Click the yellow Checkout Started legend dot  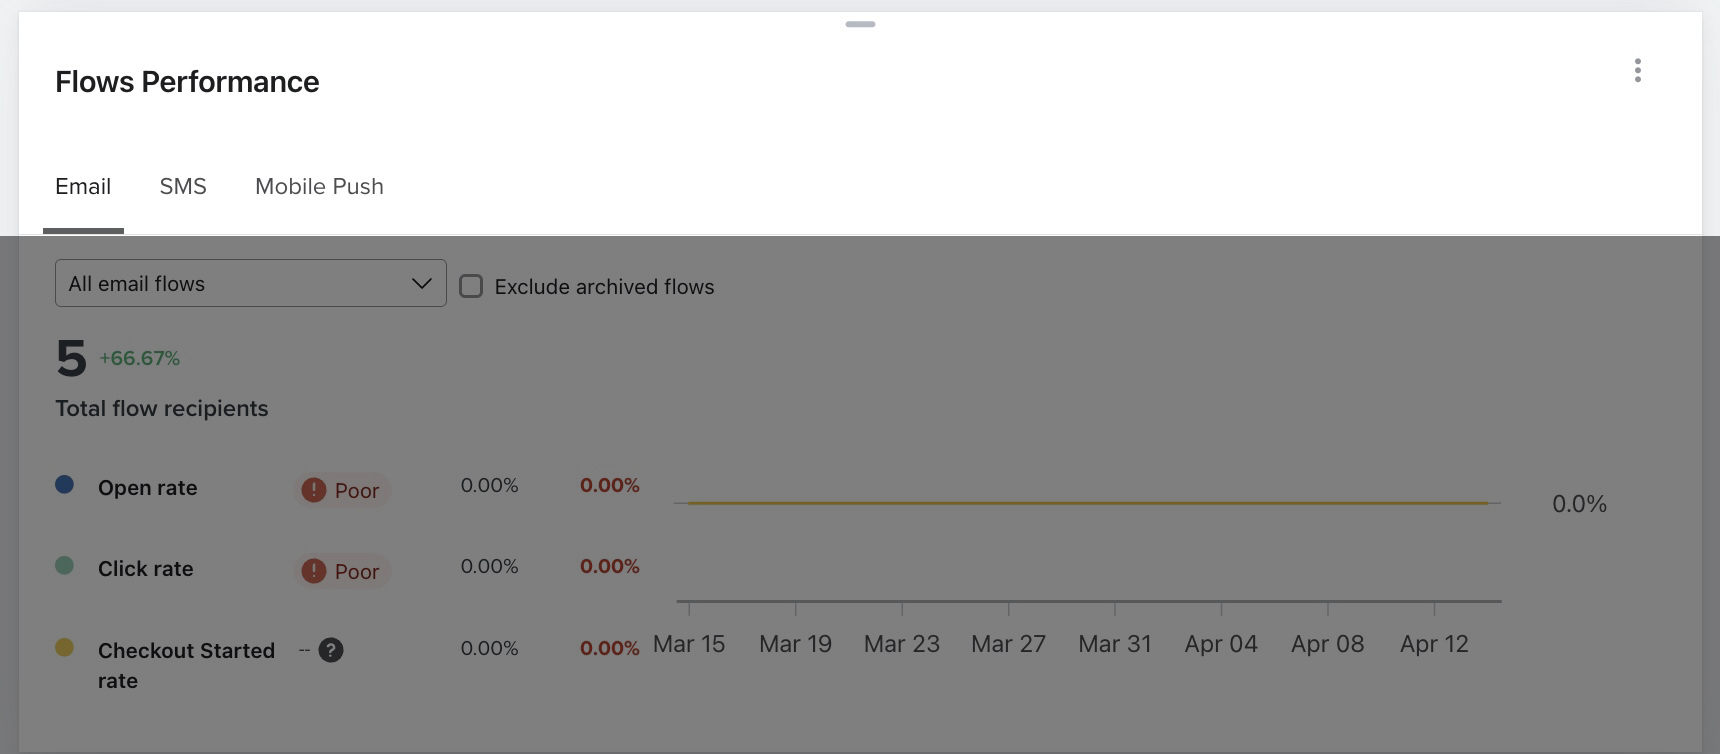tap(65, 647)
